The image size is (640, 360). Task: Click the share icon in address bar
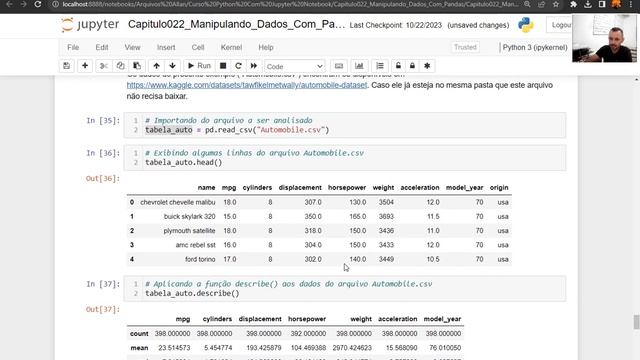(541, 4)
